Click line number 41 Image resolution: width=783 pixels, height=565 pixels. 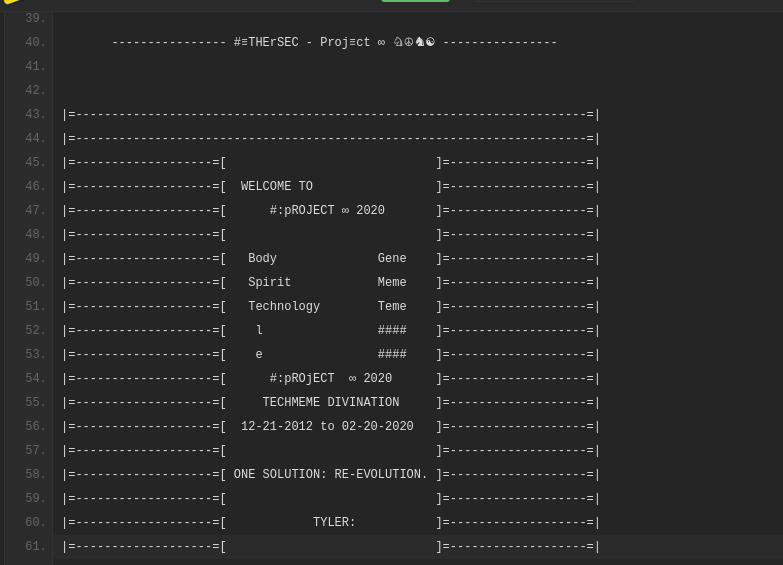35,66
